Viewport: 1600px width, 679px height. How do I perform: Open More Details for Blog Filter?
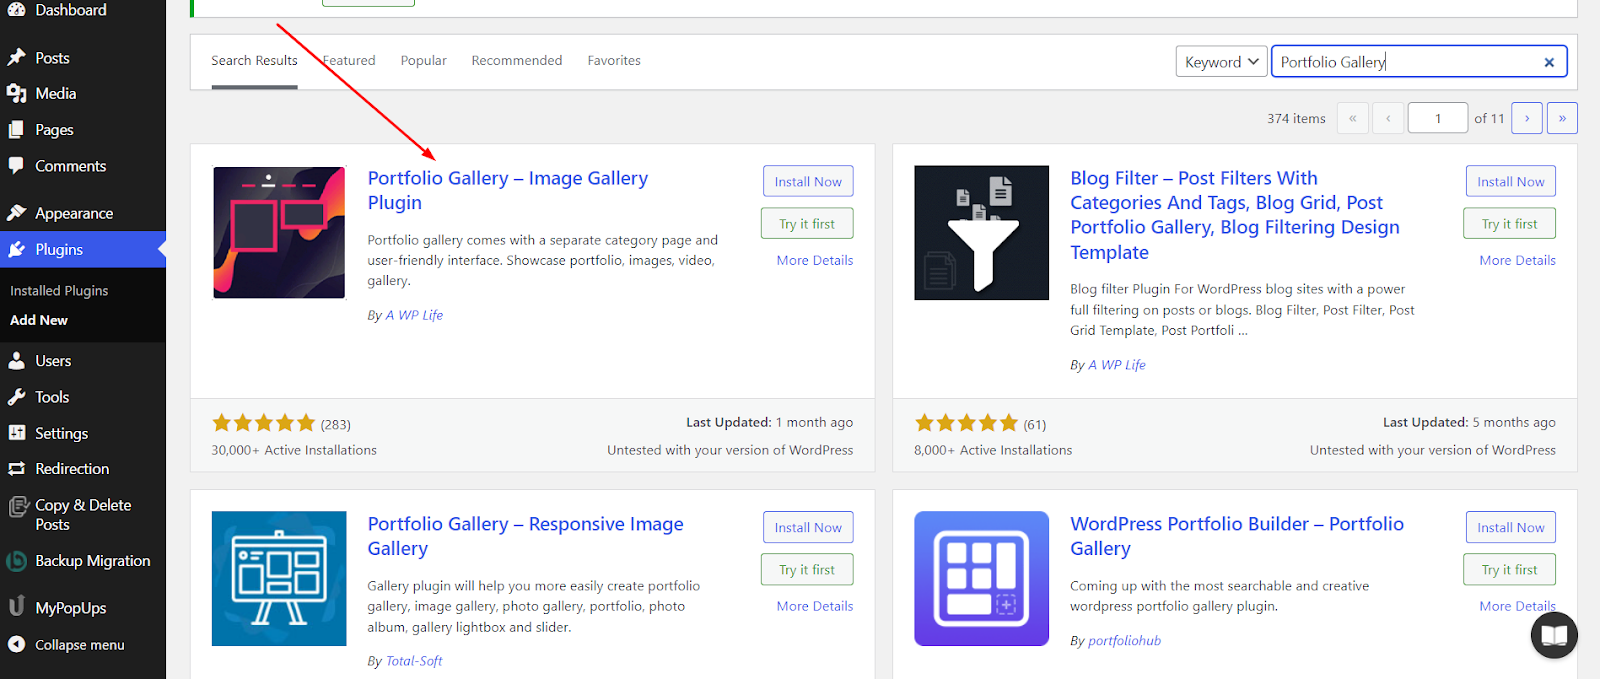click(x=1518, y=260)
